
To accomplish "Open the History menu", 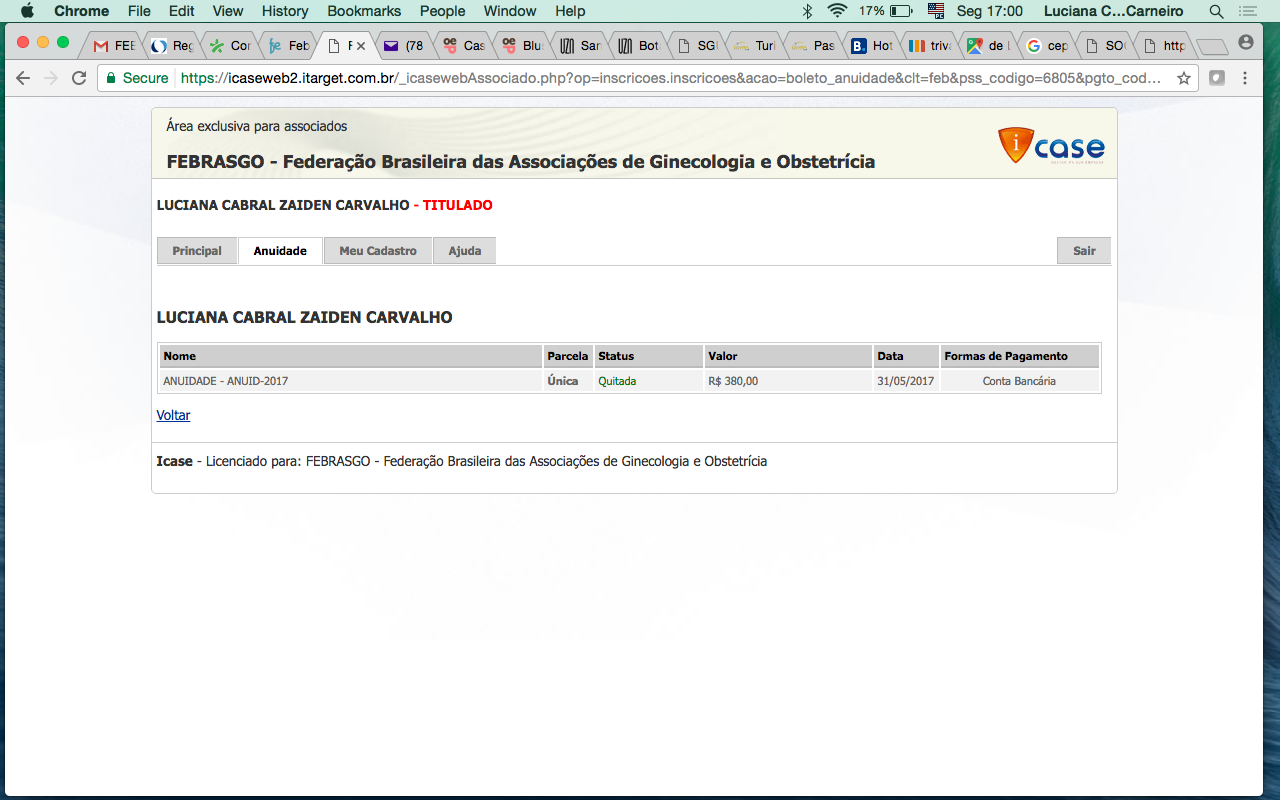I will point(285,11).
